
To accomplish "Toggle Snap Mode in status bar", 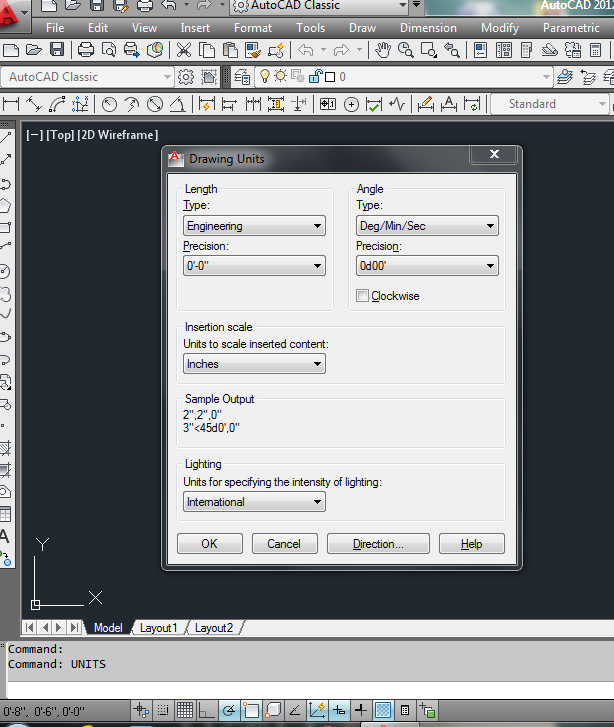I will (163, 710).
